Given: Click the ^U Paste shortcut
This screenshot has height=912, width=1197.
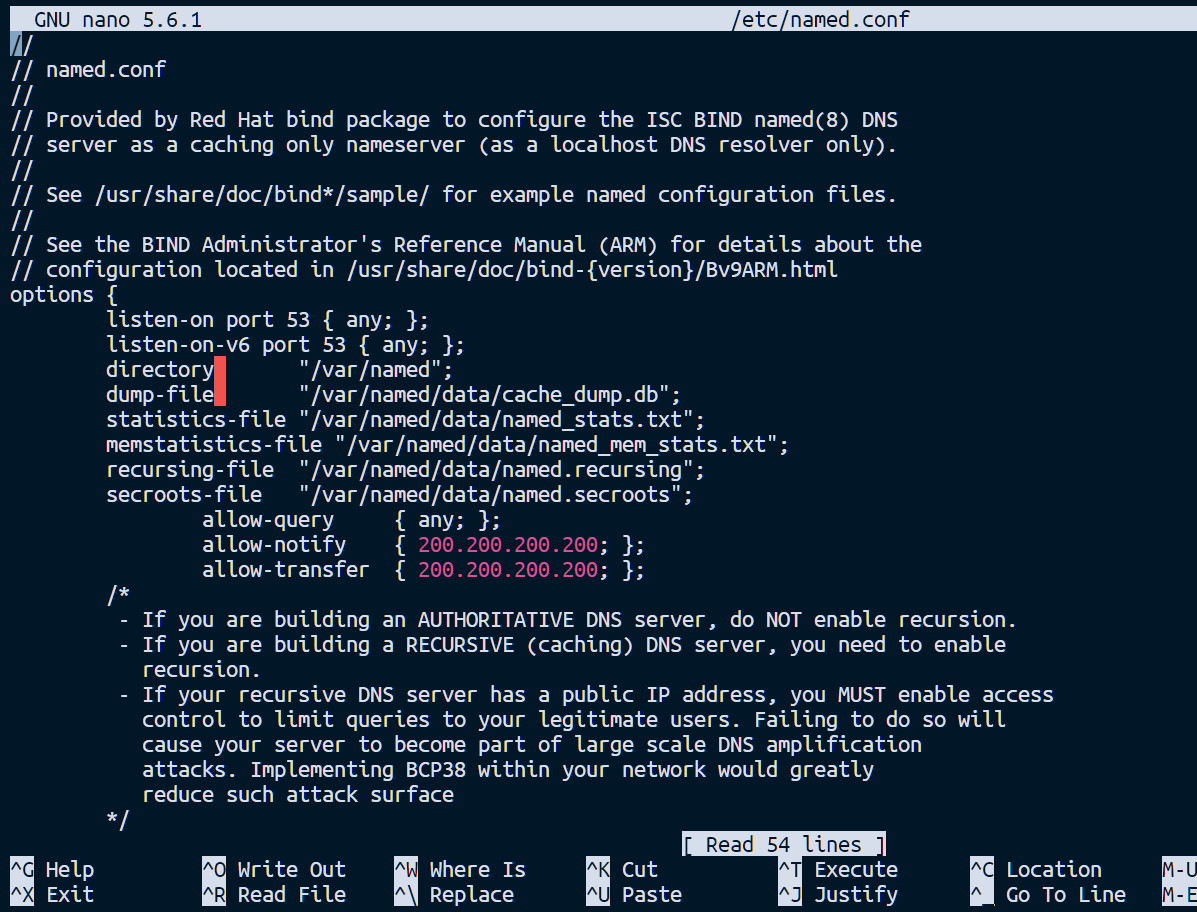Looking at the screenshot, I should coord(633,895).
